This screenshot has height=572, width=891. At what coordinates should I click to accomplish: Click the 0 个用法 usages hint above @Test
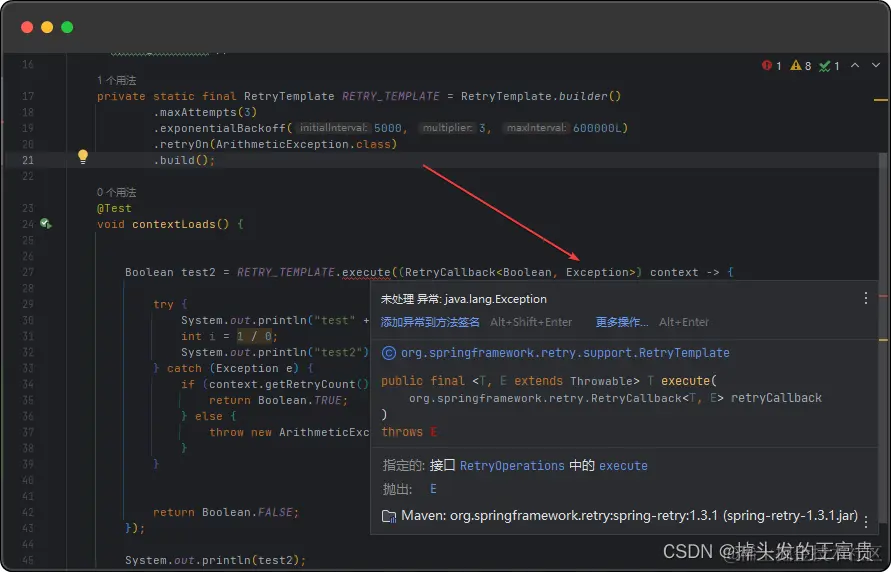116,192
